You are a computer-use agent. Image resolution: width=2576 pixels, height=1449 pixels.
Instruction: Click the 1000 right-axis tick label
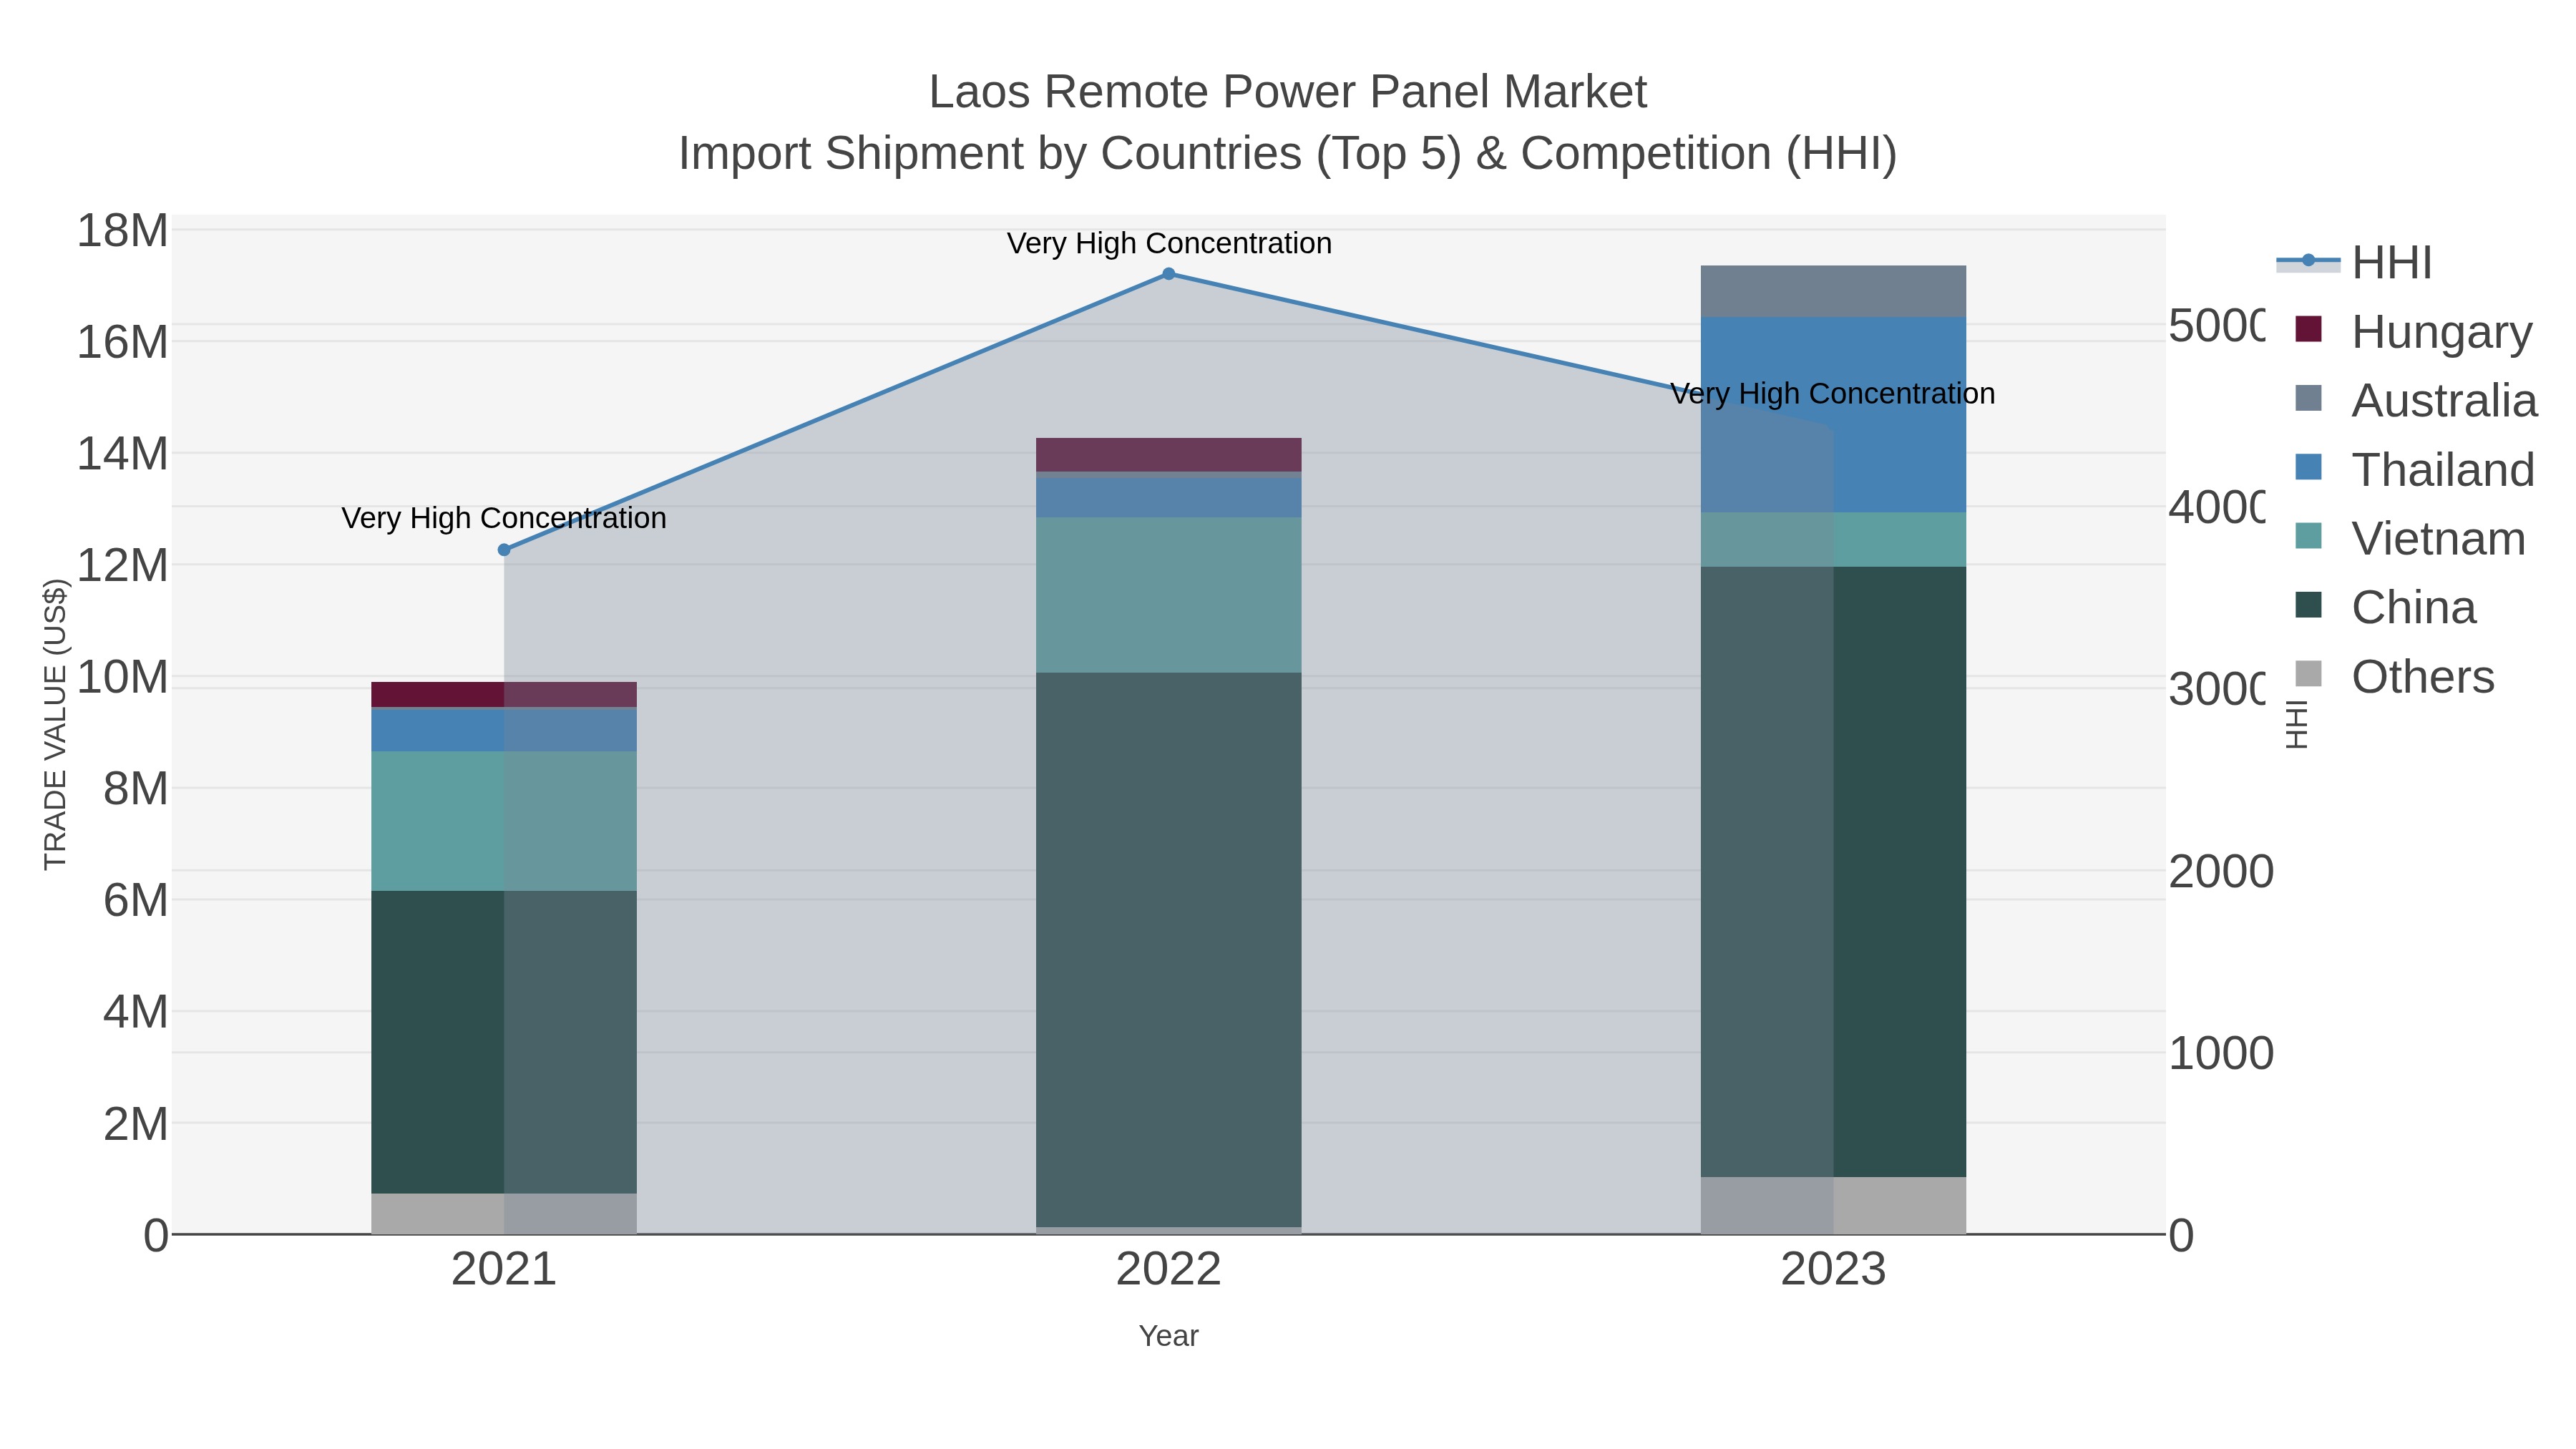tap(2221, 1054)
